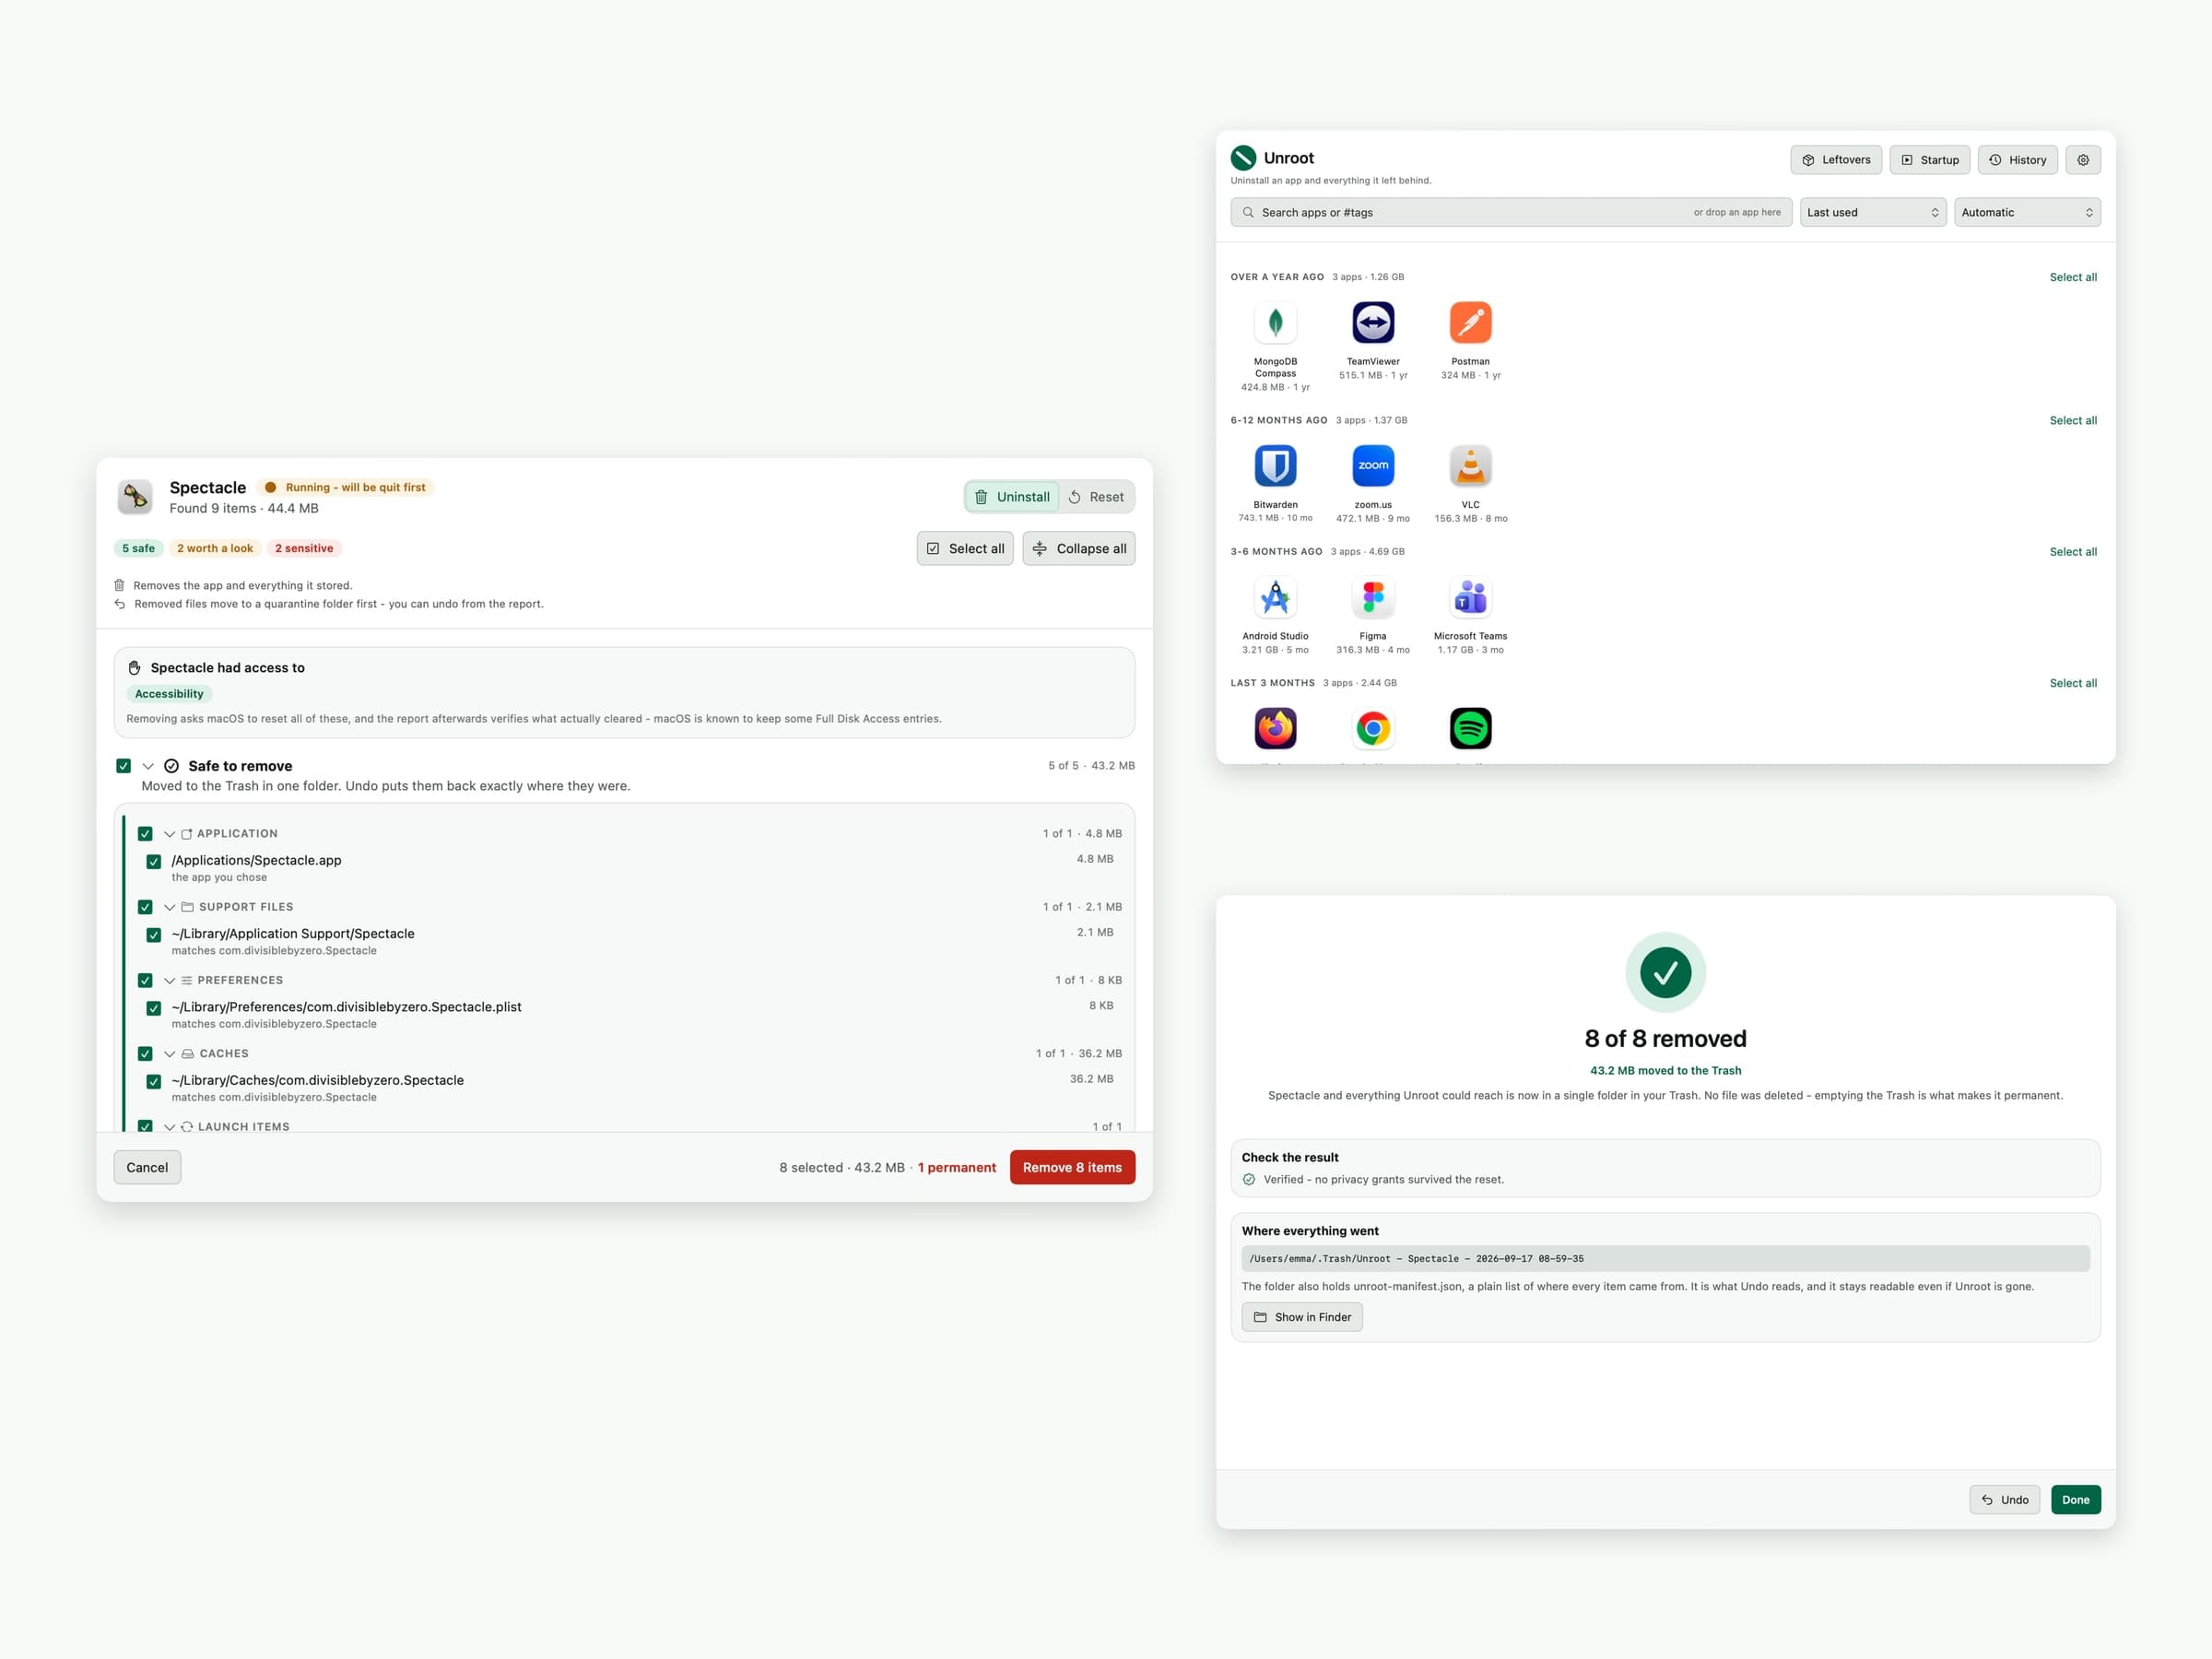
Task: Click the verified check icon under Check the result
Action: 1249,1180
